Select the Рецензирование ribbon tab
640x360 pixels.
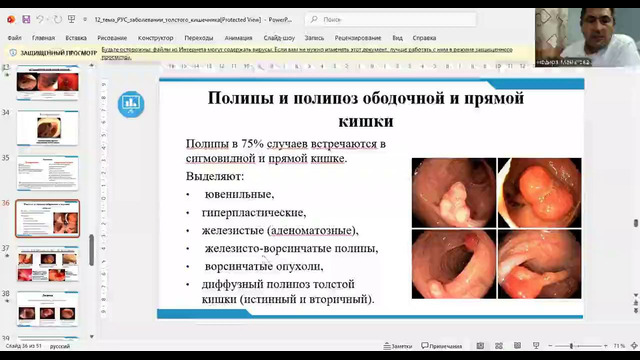[x=358, y=38]
